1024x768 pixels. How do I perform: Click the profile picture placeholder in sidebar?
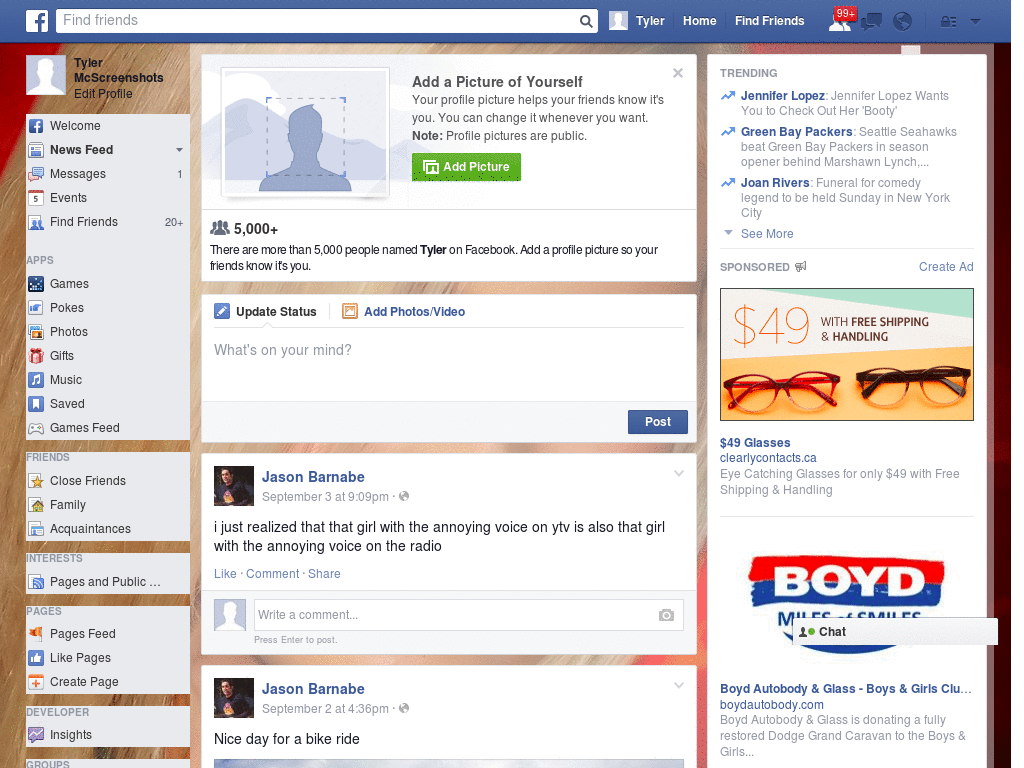[x=46, y=74]
